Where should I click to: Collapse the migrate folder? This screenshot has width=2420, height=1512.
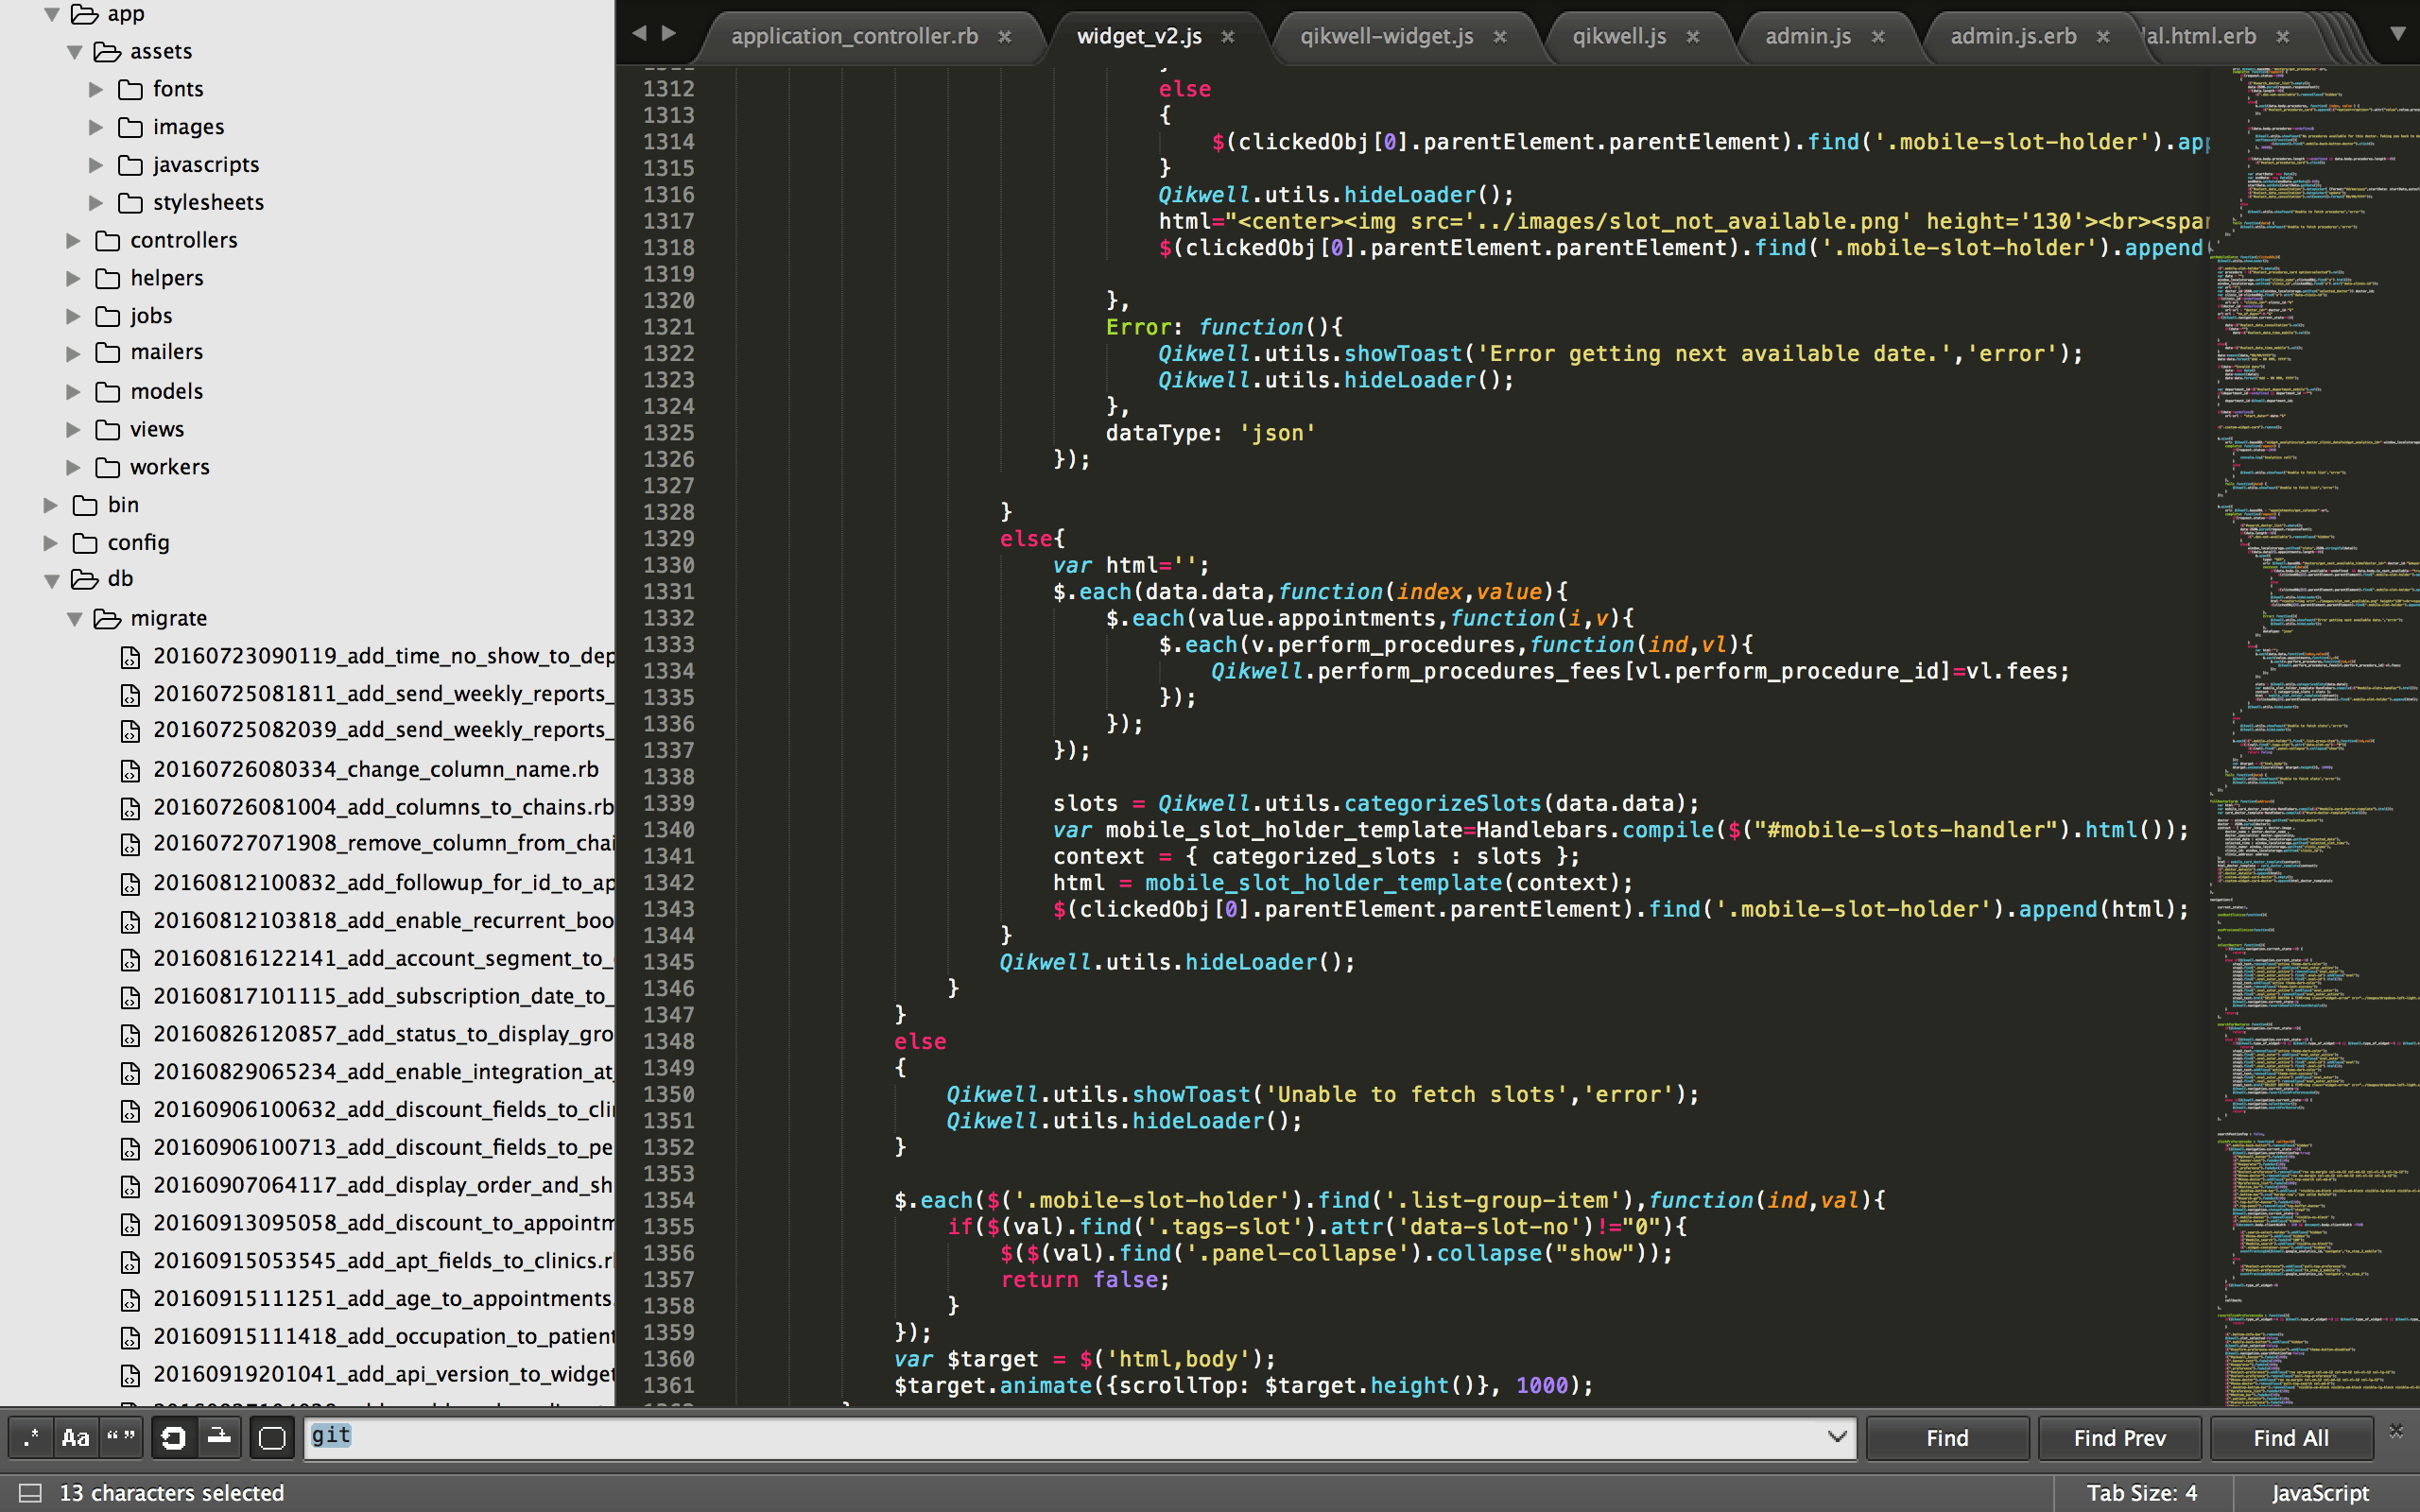74,619
